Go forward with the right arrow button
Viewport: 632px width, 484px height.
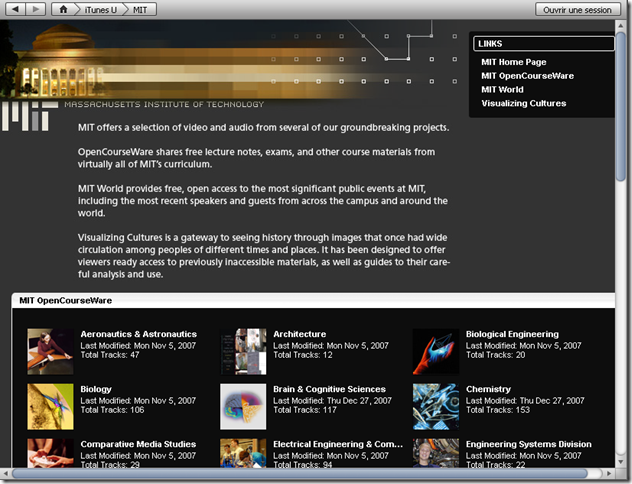click(x=36, y=9)
